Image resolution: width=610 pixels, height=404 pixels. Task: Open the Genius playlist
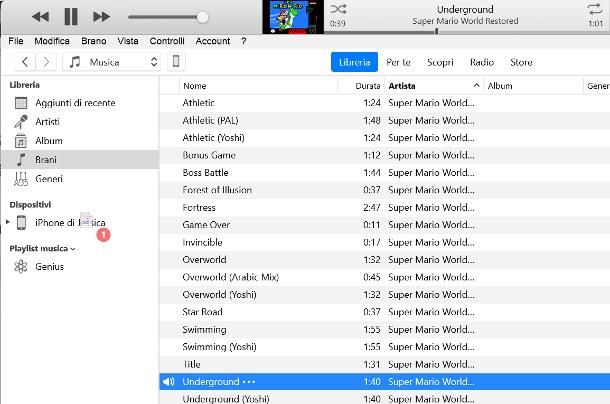coord(80,267)
